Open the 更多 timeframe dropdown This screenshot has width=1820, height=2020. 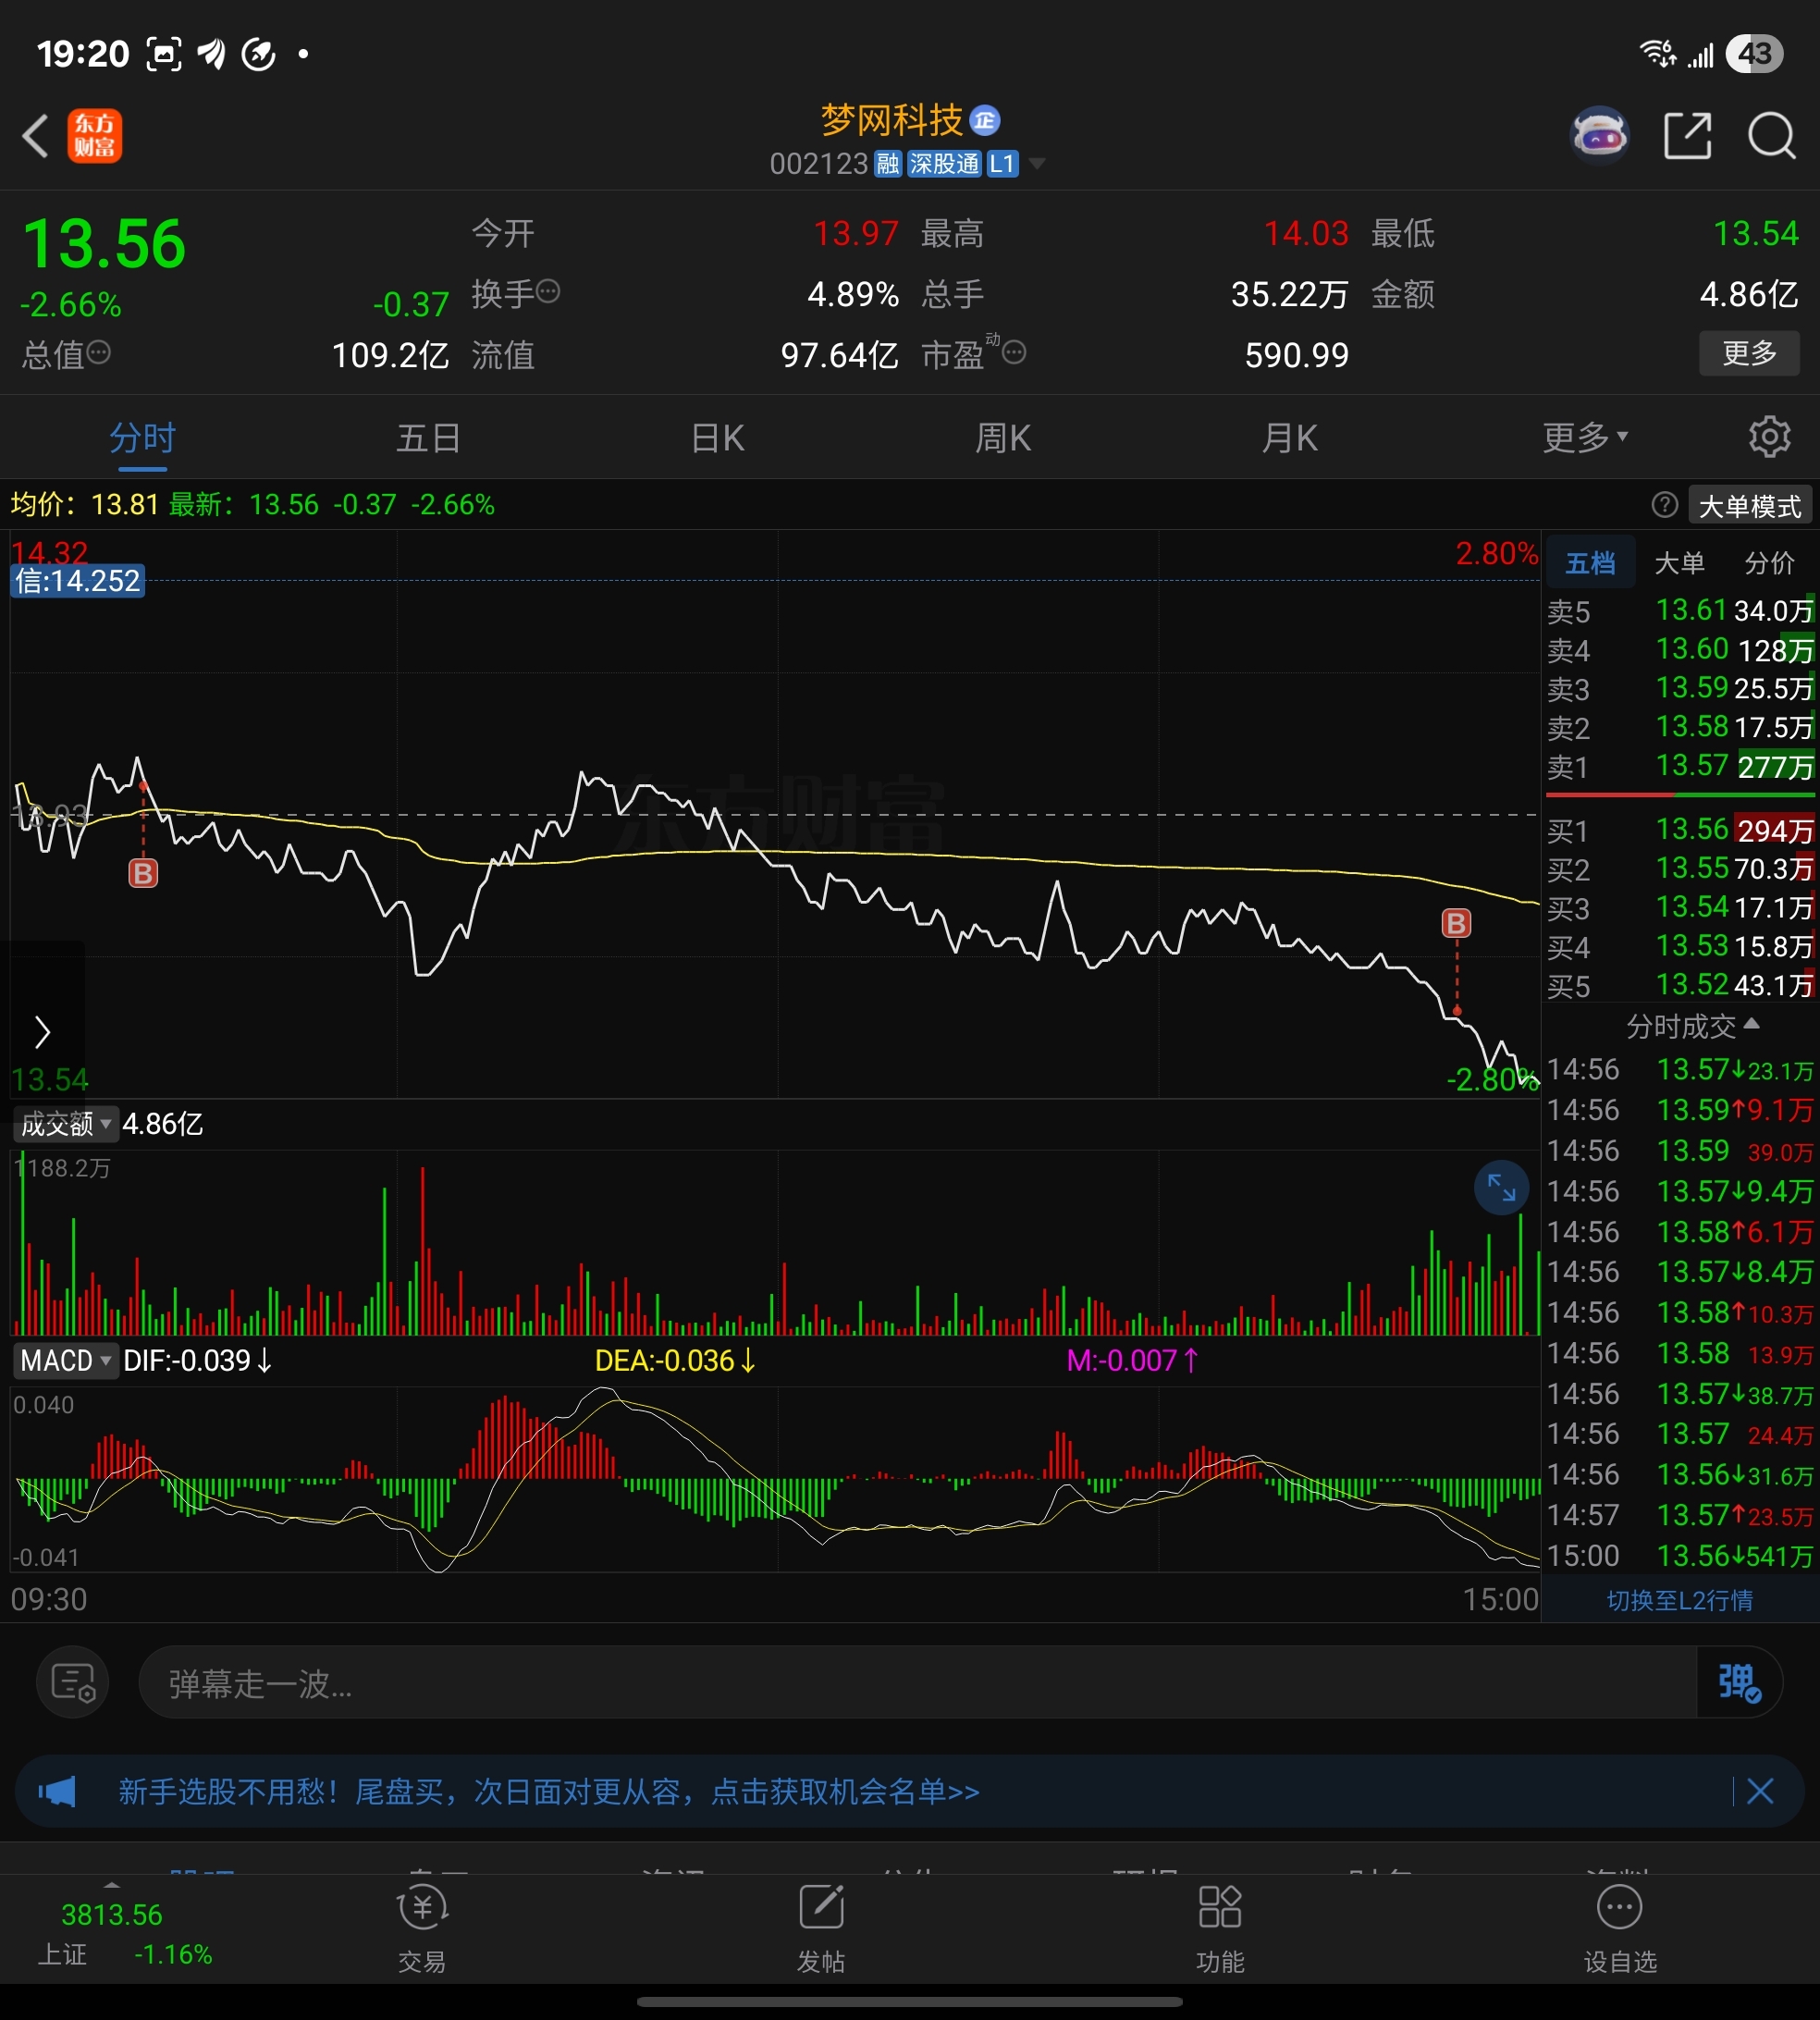(1586, 437)
